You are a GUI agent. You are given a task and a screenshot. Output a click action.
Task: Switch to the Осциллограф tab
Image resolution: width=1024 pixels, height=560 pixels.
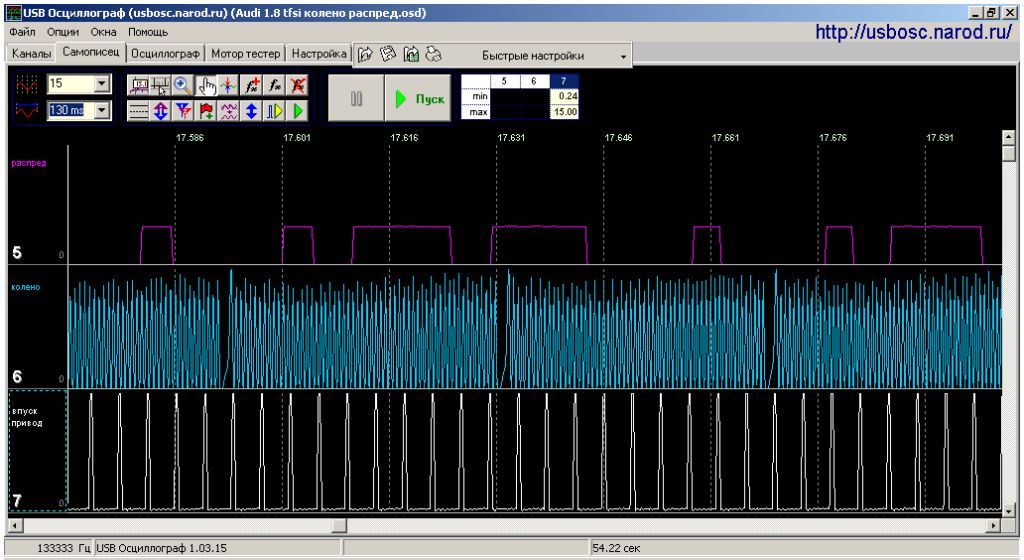pos(163,54)
